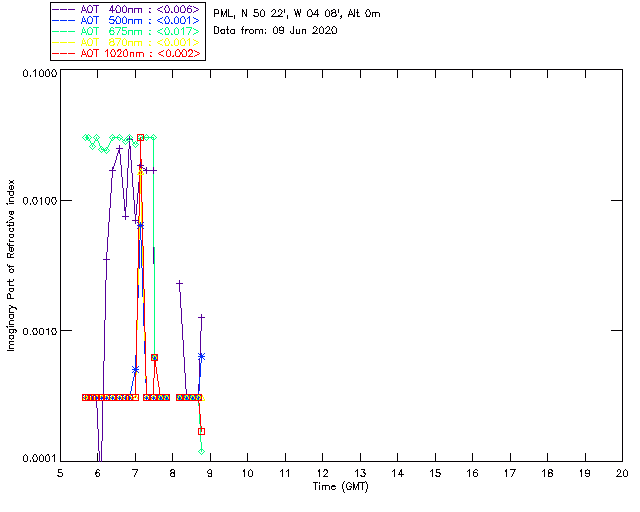This screenshot has height=512, width=640.
Task: Click the y-axis label 0.1000
Action: coord(40,73)
